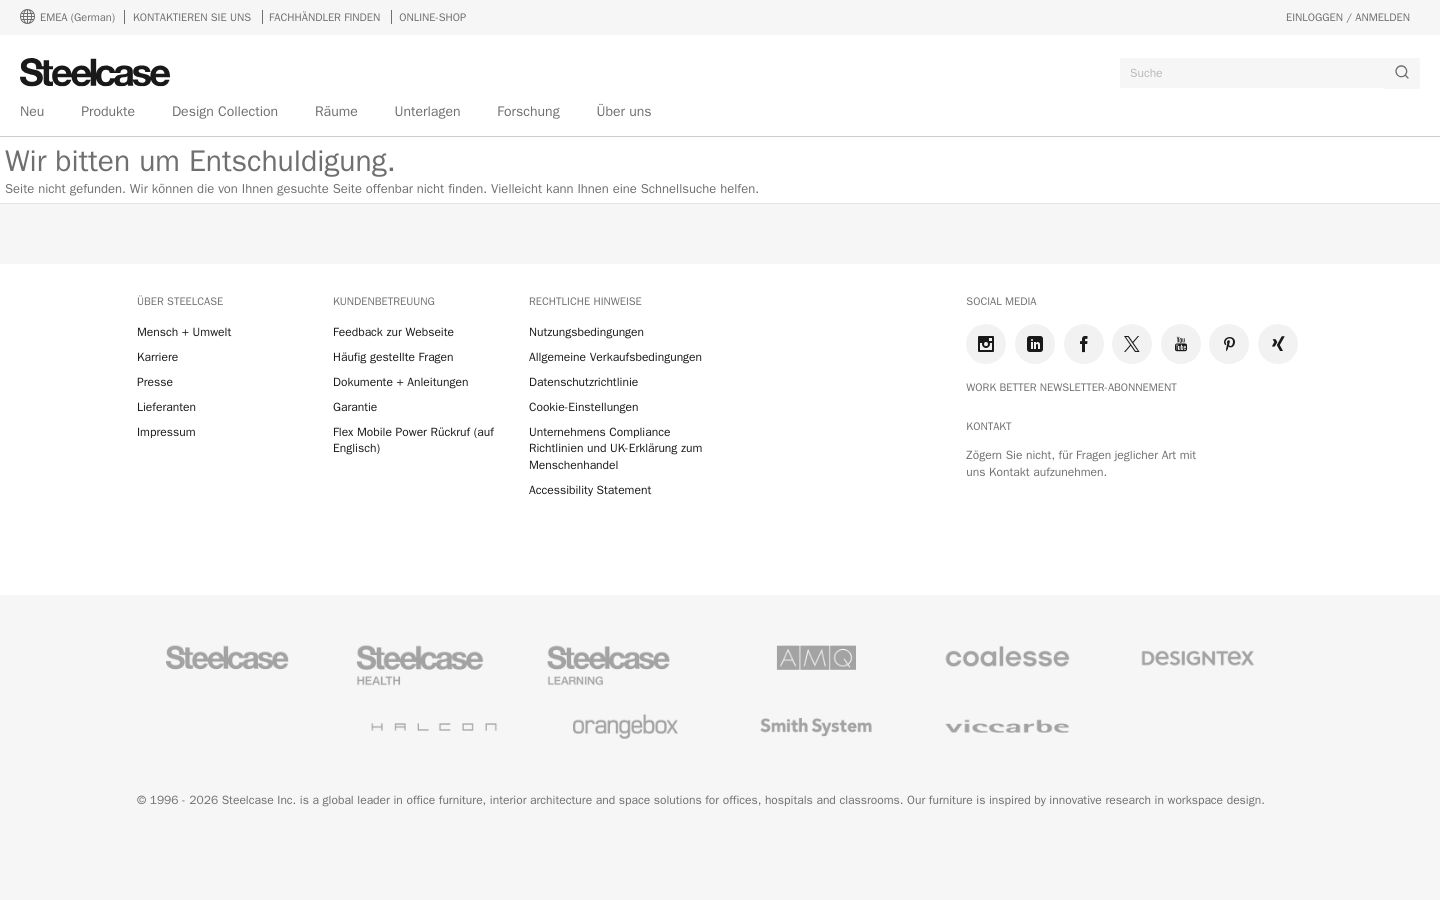Viewport: 1440px width, 900px height.
Task: Open the Forschung menu
Action: click(x=528, y=112)
